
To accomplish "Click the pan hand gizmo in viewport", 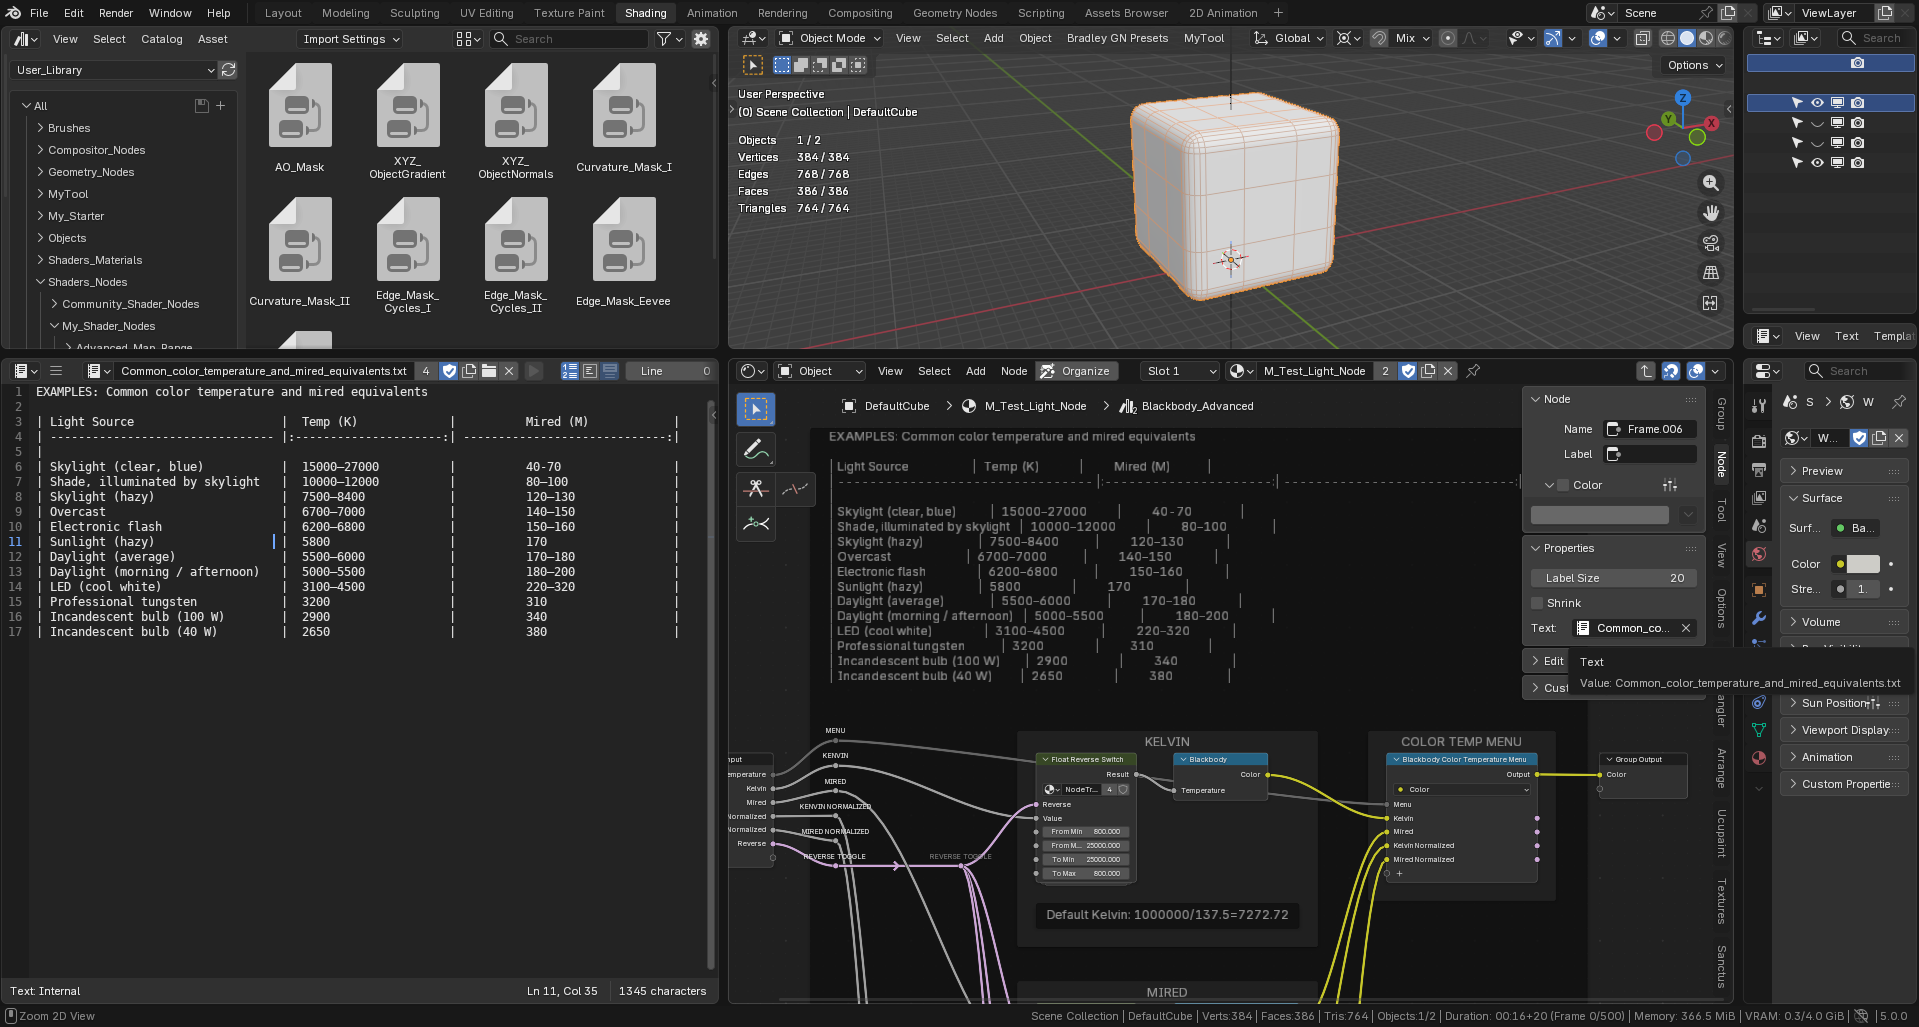I will (x=1711, y=213).
